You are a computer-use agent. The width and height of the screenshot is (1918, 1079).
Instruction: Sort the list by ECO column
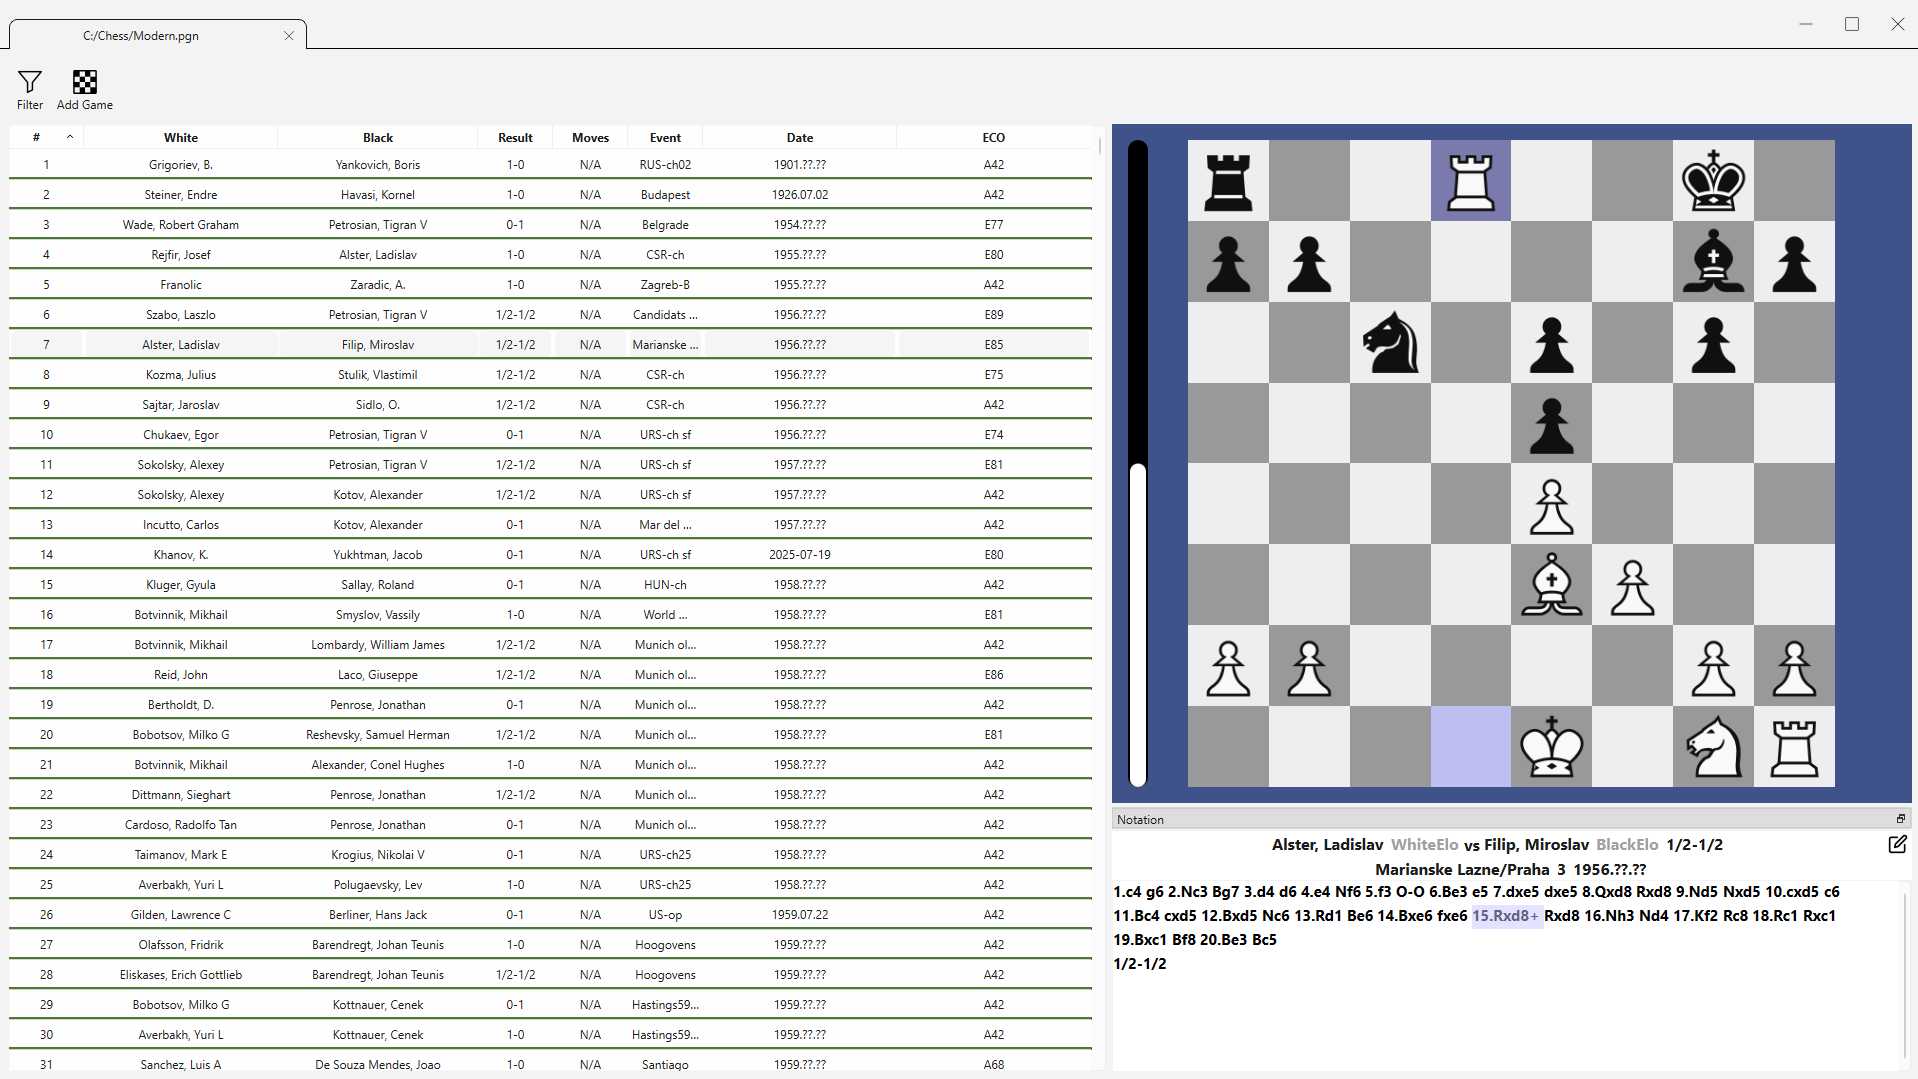[993, 138]
